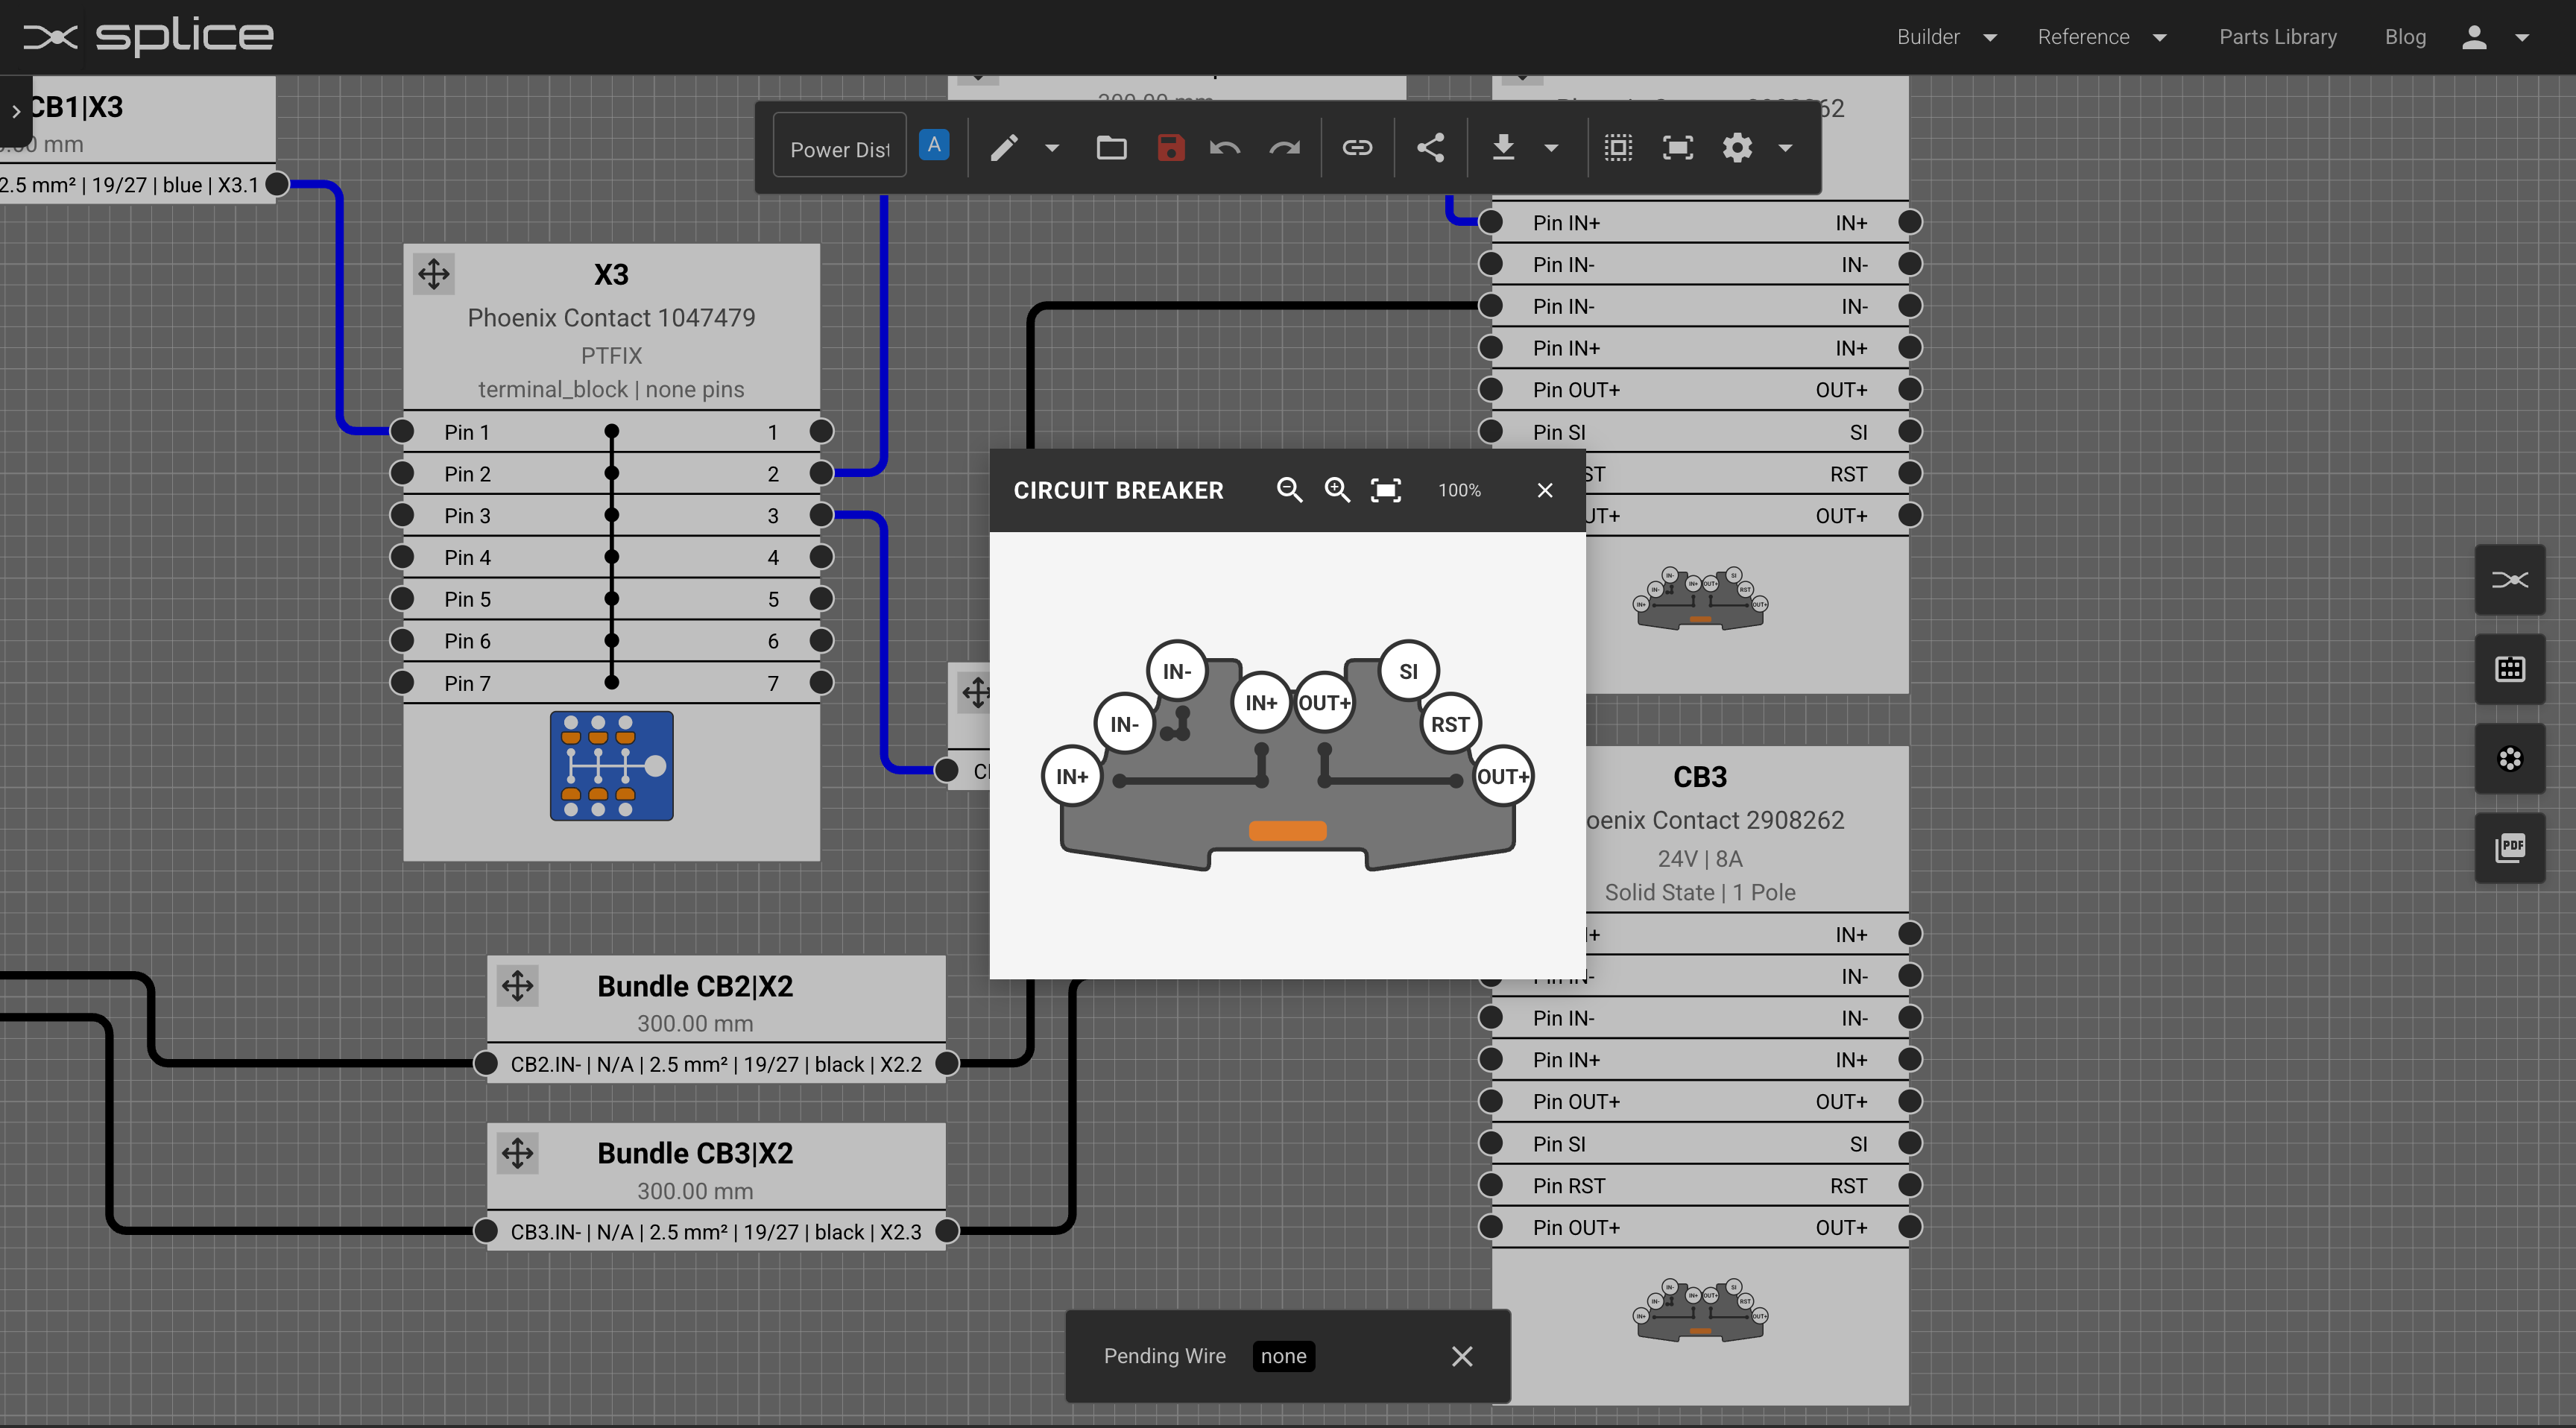Click the Power Dist name field
Screen dimensions: 2576x1428
tap(839, 149)
